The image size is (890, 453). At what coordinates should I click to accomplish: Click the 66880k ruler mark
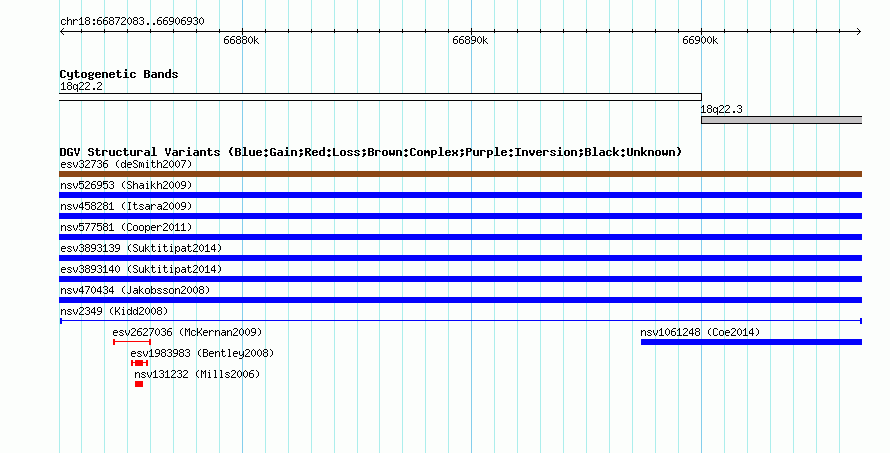(241, 40)
